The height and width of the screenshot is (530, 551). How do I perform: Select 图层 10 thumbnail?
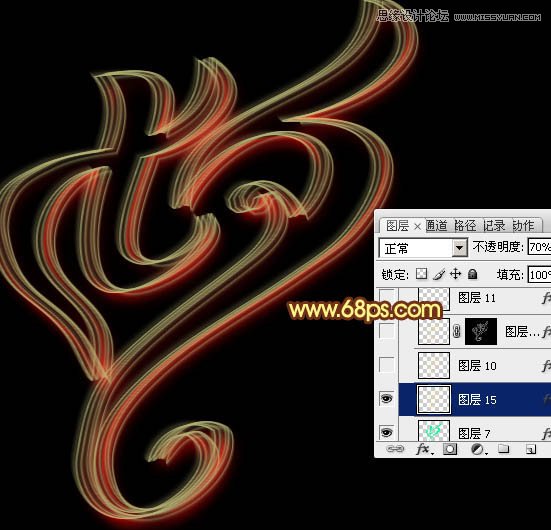pyautogui.click(x=434, y=366)
